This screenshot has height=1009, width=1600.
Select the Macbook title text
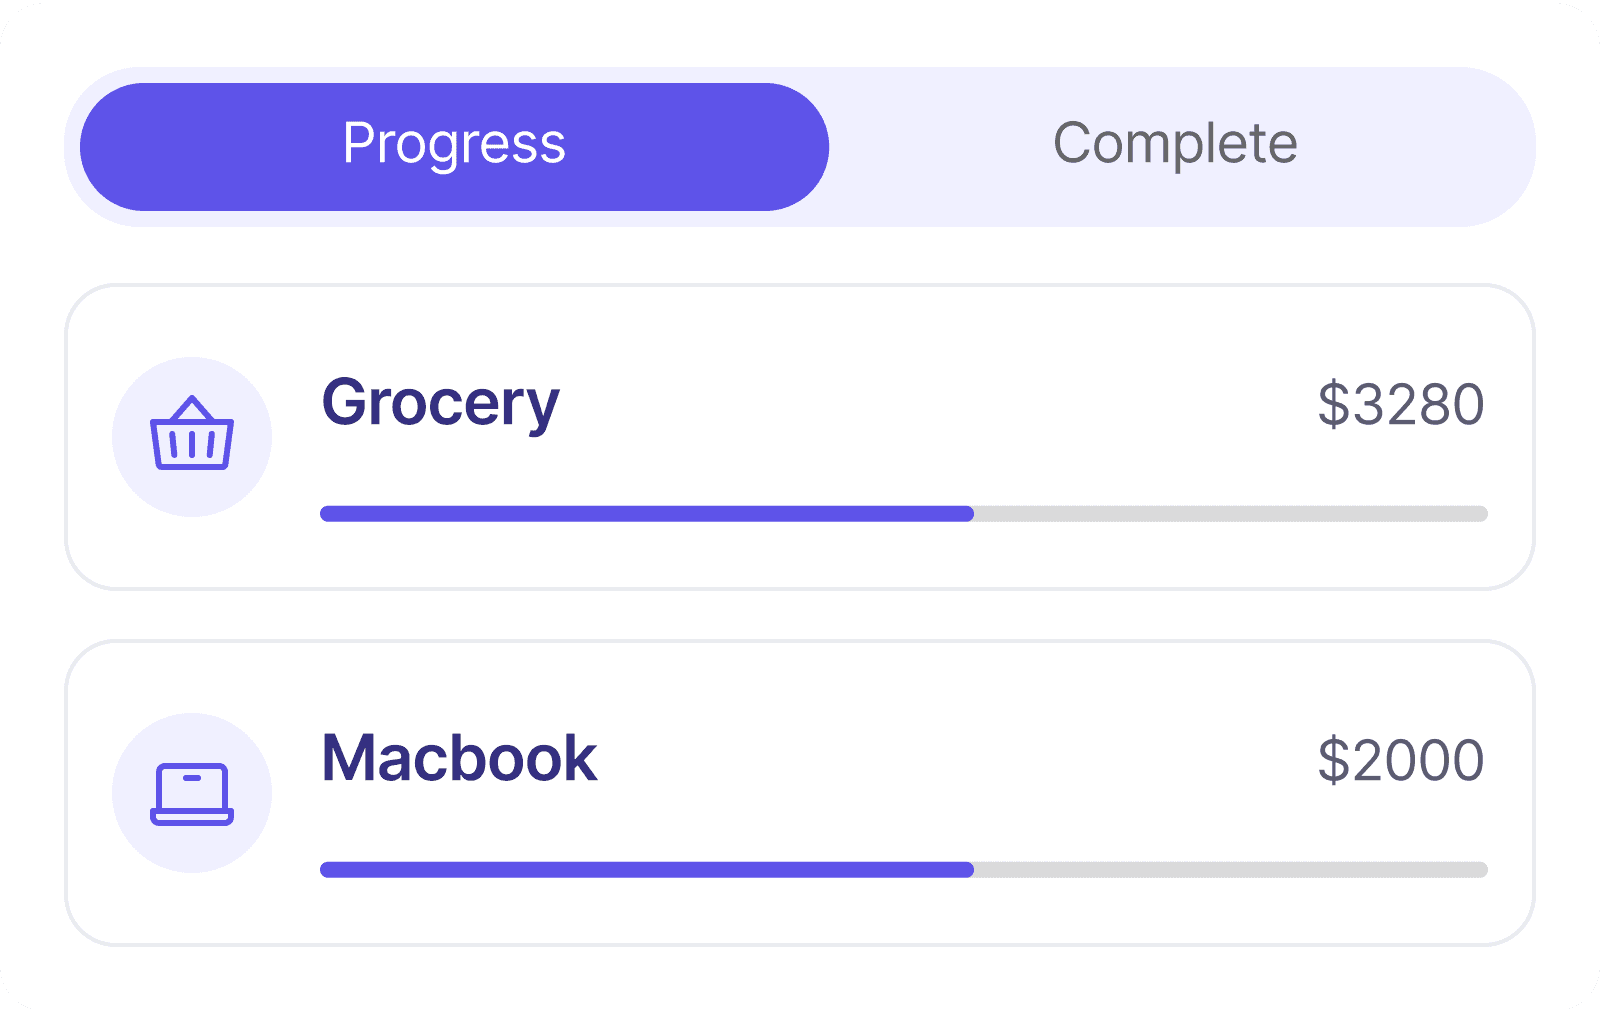(459, 758)
